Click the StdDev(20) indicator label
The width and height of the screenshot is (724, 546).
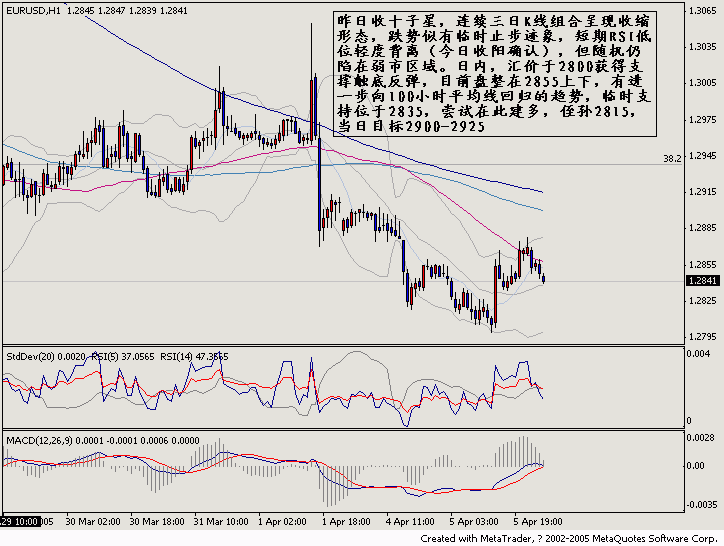(x=46, y=357)
